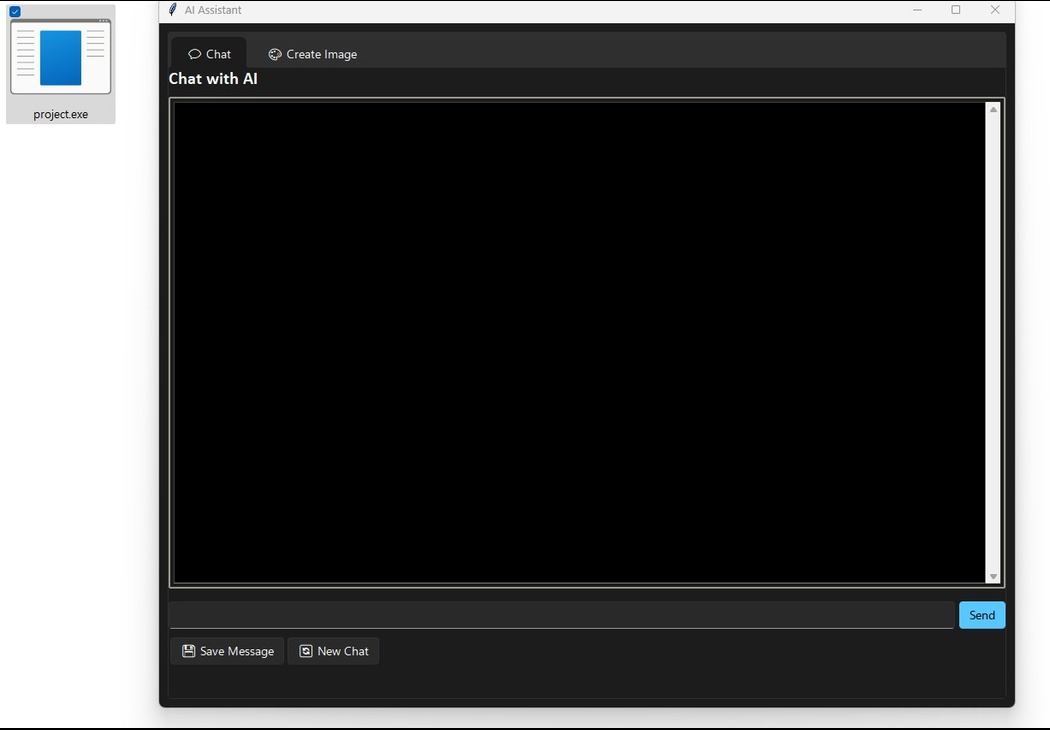The image size is (1050, 730).
Task: Click the chat scrollbar down arrow
Action: [x=993, y=576]
